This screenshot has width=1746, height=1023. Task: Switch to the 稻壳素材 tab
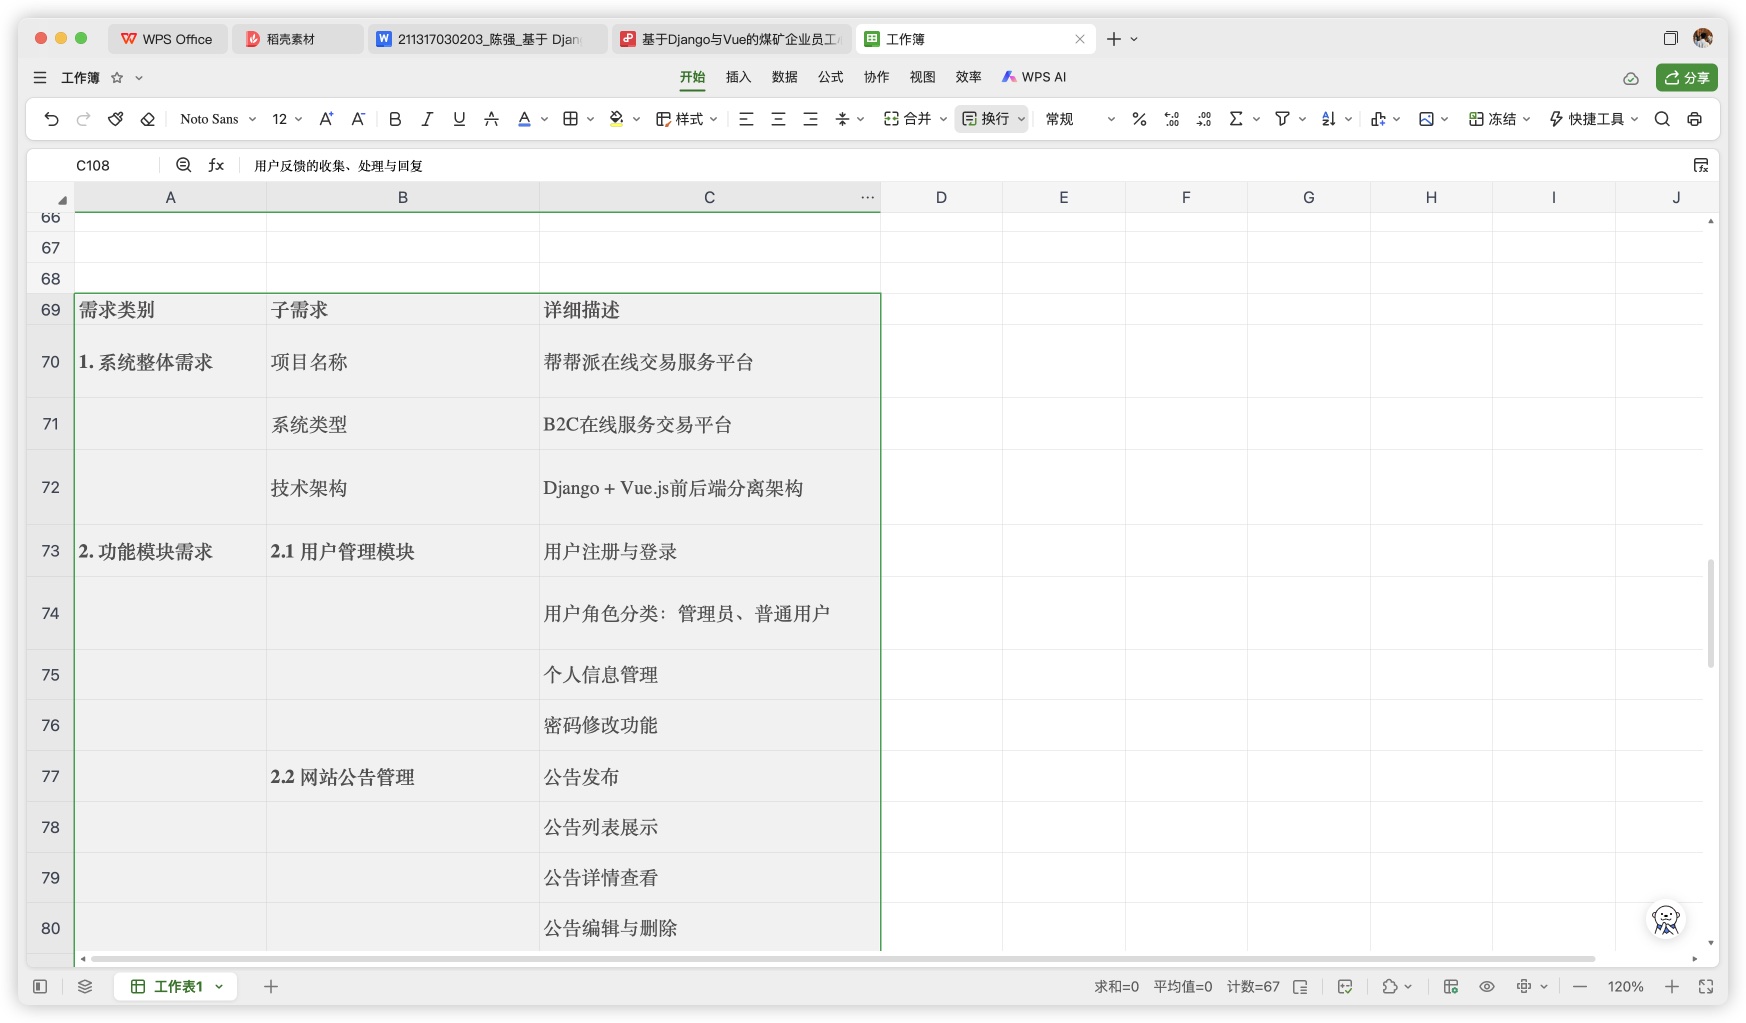pos(298,39)
